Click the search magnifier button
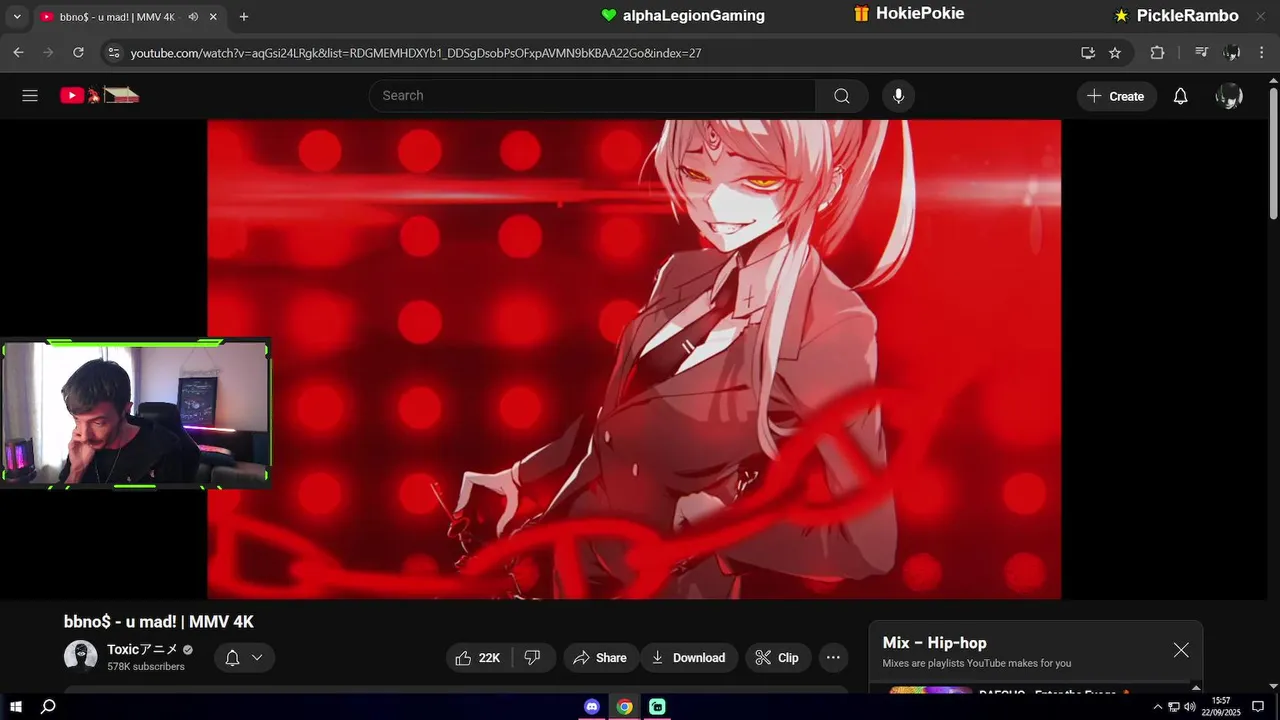Viewport: 1280px width, 720px height. 842,96
